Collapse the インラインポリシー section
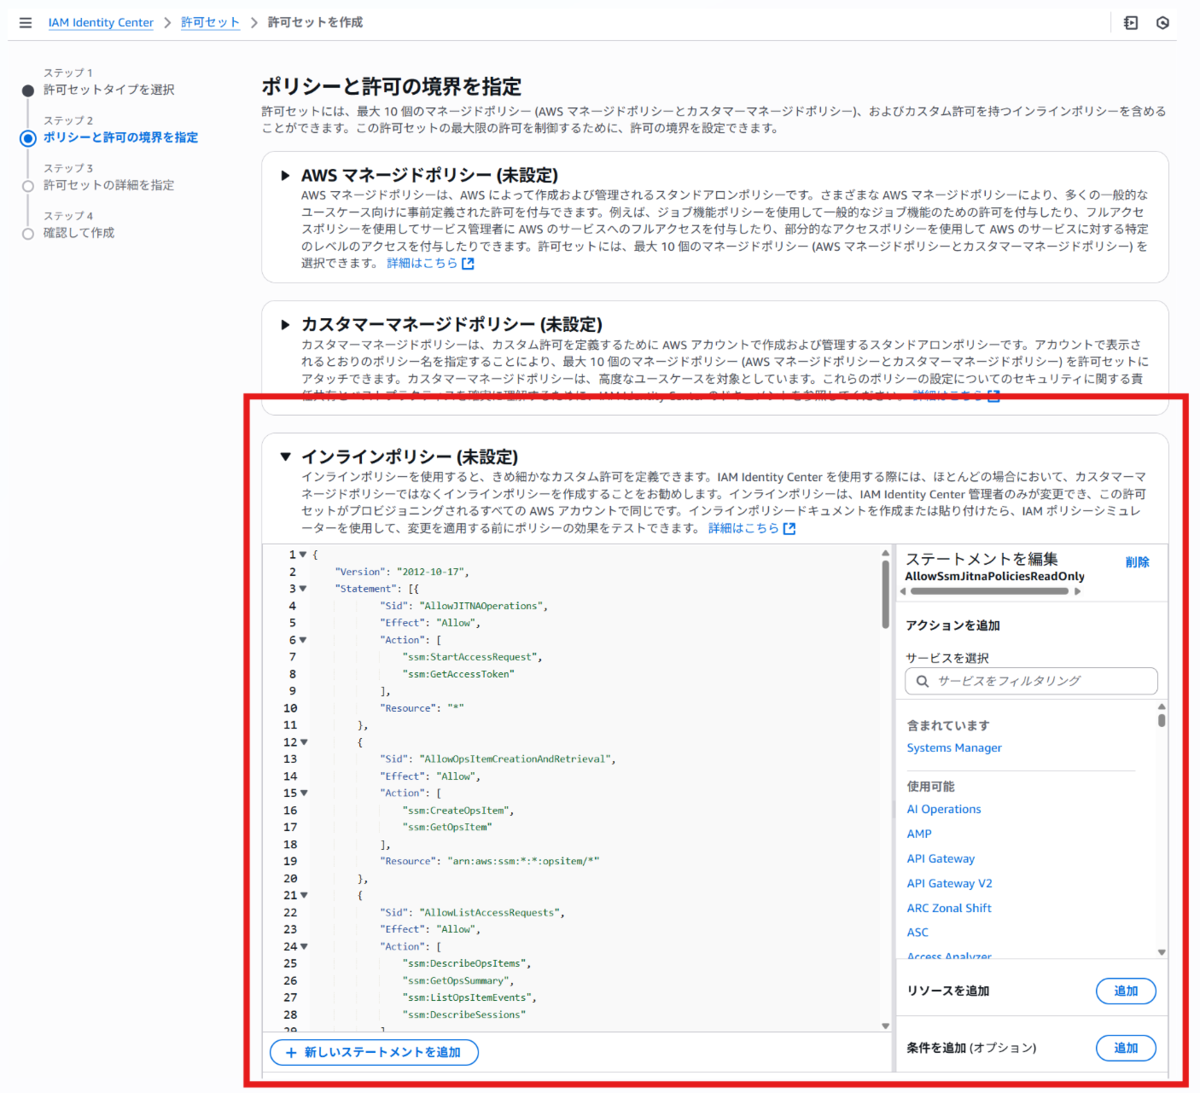The width and height of the screenshot is (1200, 1093). point(285,456)
